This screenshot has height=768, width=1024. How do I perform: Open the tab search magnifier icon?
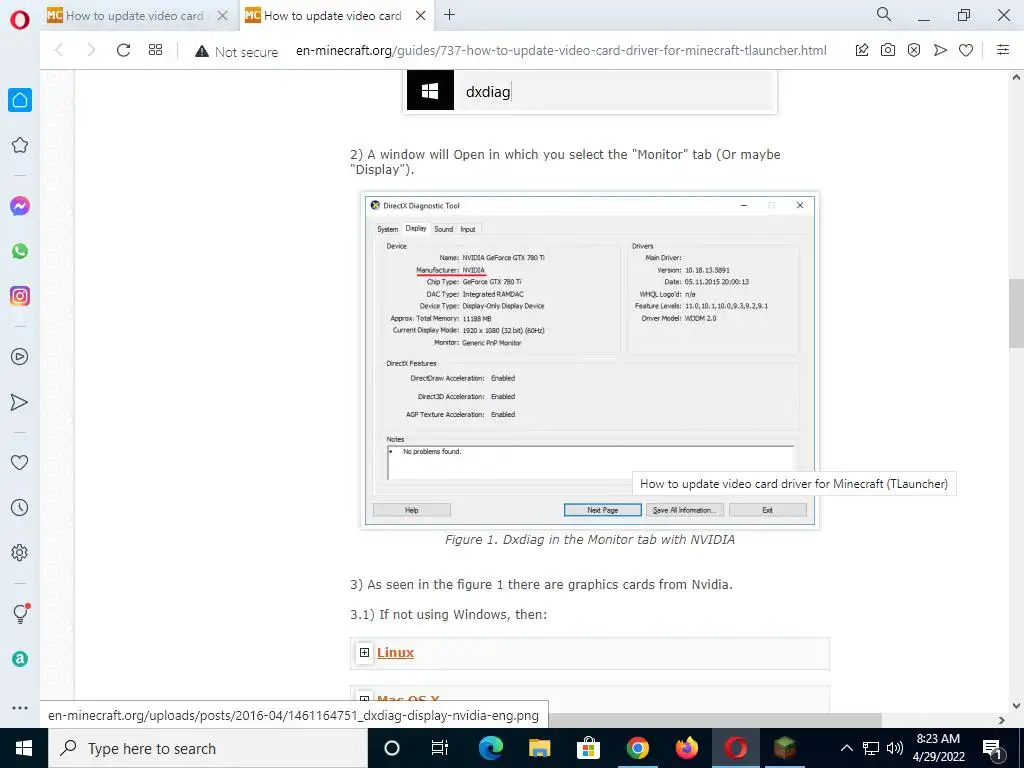coord(884,14)
